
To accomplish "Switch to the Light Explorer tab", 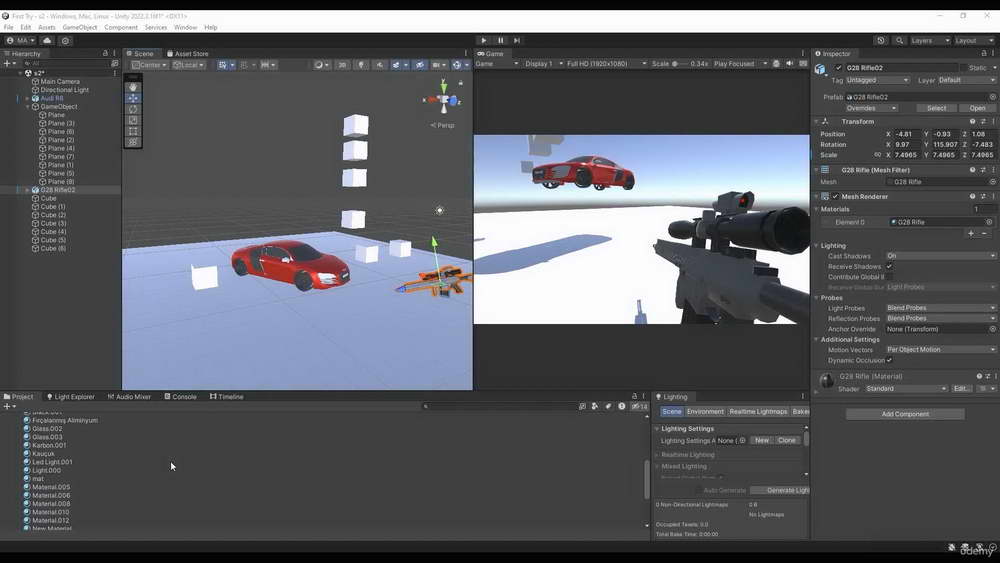I will click(x=70, y=397).
